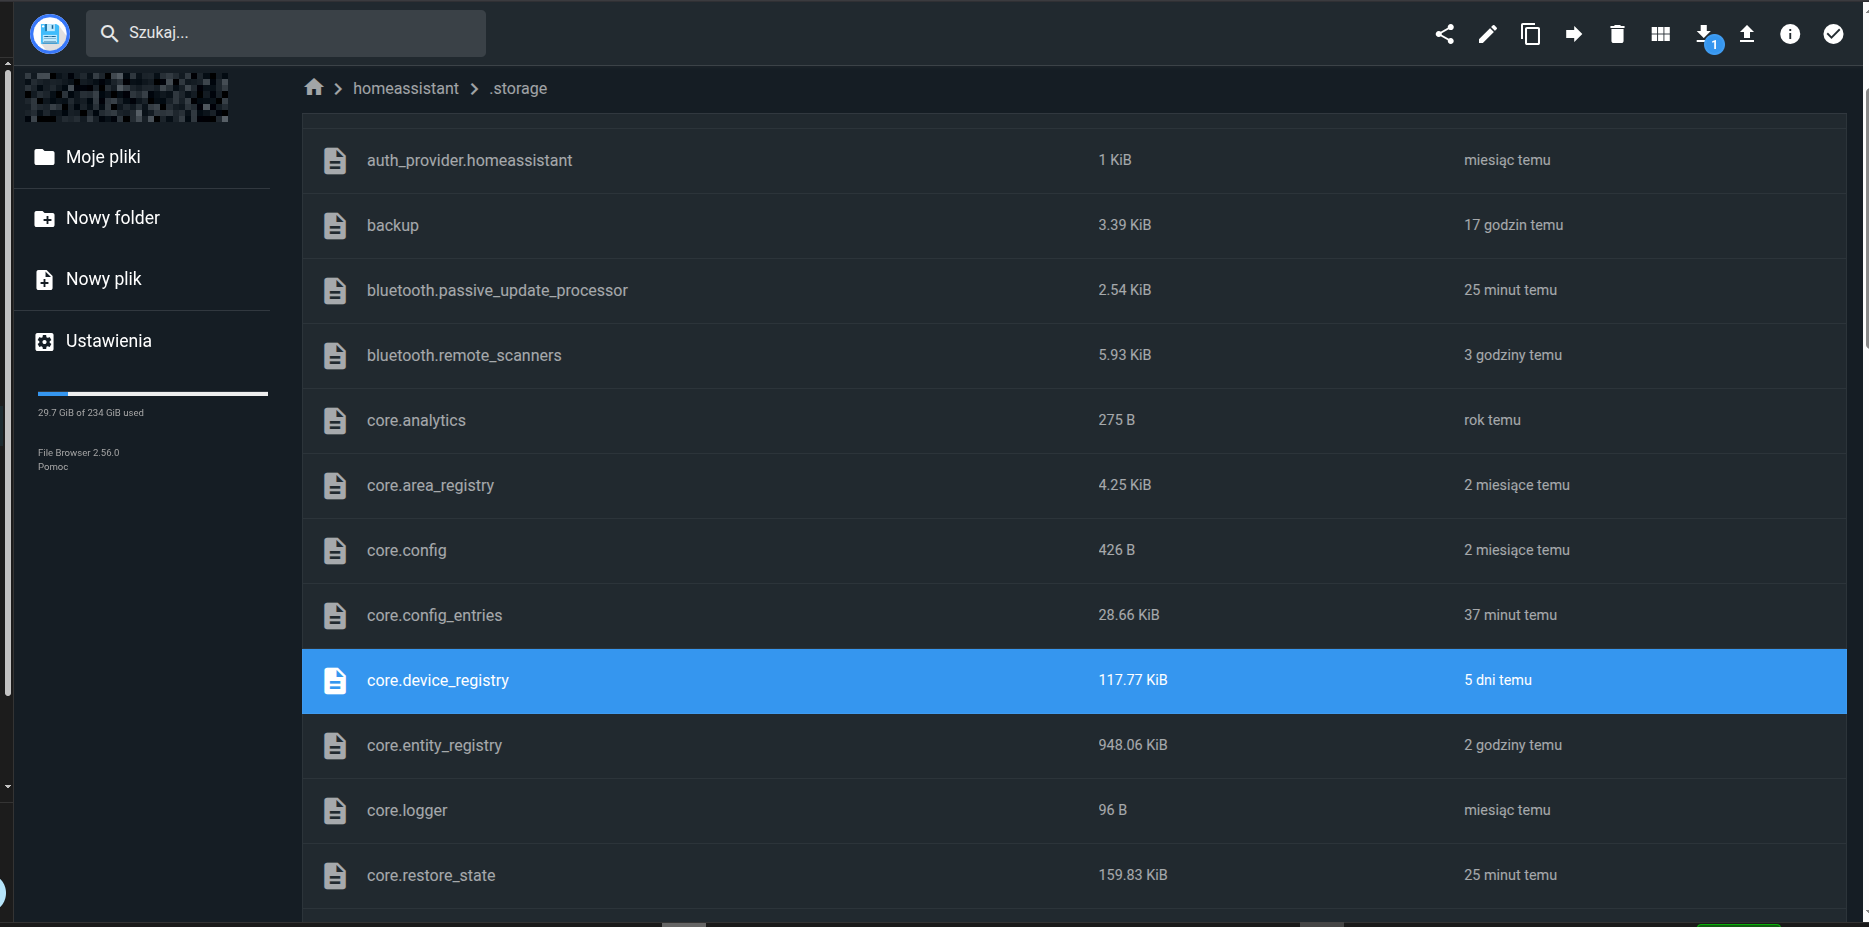Click the Upload icon in the toolbar
1869x927 pixels.
click(1747, 34)
